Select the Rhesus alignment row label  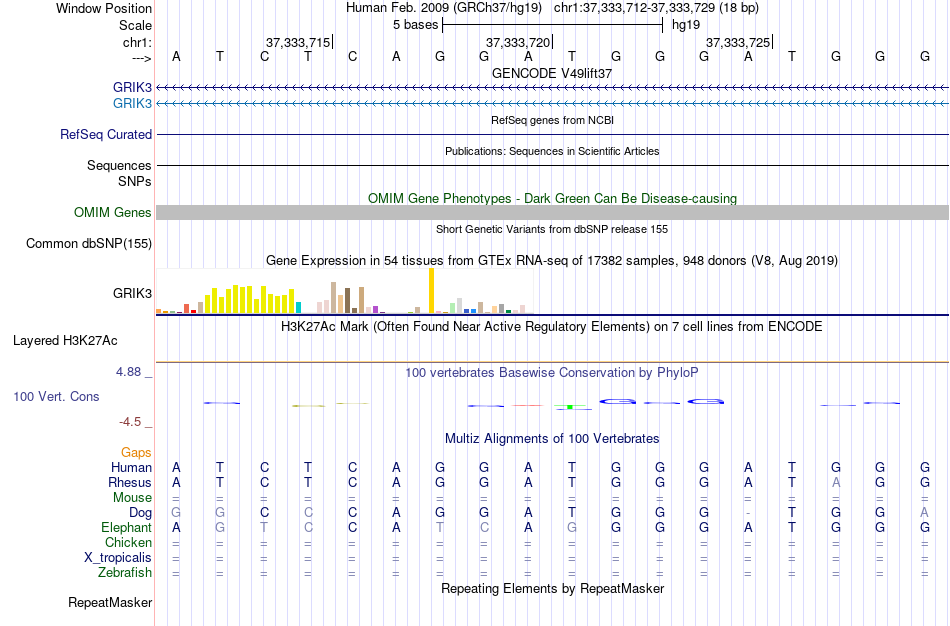click(130, 482)
